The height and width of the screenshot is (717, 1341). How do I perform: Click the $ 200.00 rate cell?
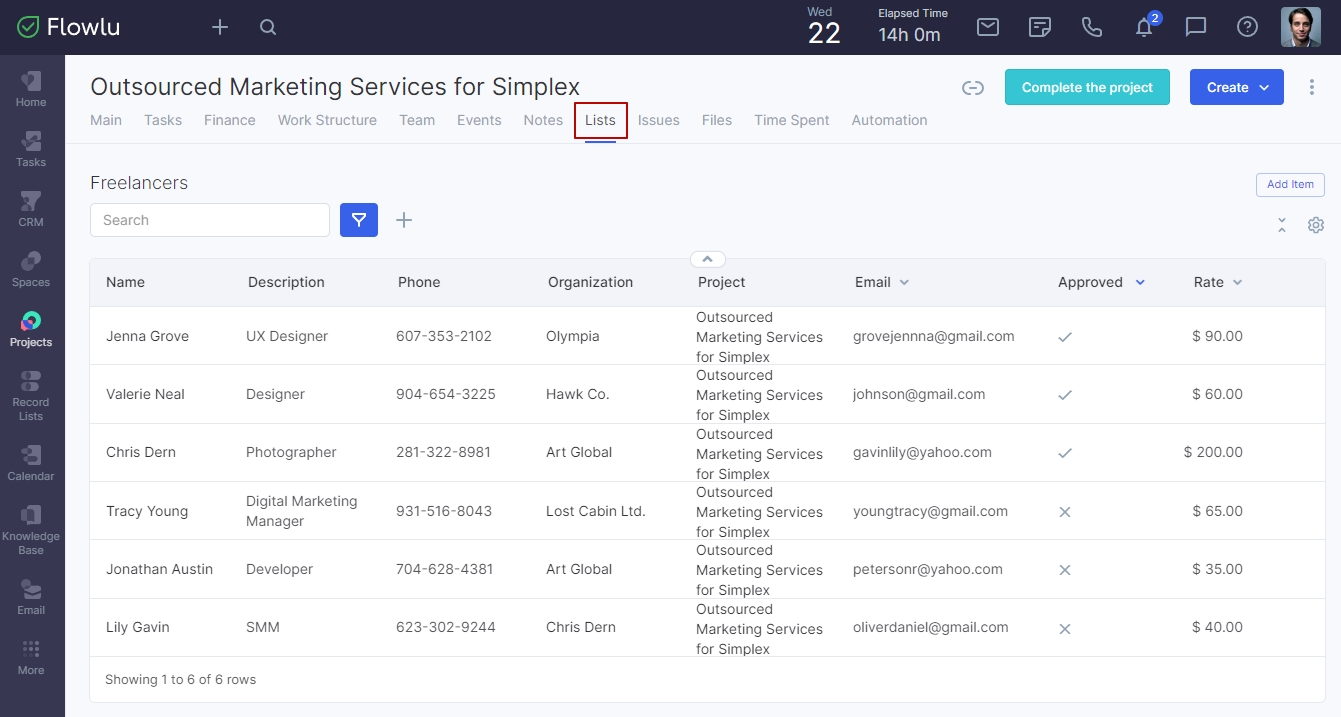(x=1213, y=452)
